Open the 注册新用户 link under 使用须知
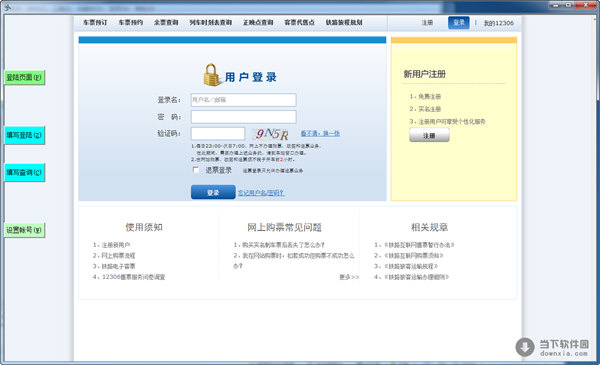This screenshot has width=600, height=365. point(116,245)
